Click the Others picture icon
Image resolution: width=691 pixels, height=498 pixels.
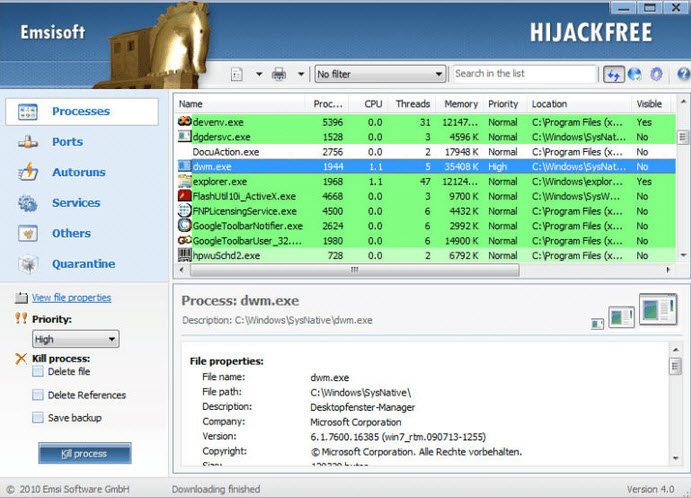pyautogui.click(x=28, y=233)
